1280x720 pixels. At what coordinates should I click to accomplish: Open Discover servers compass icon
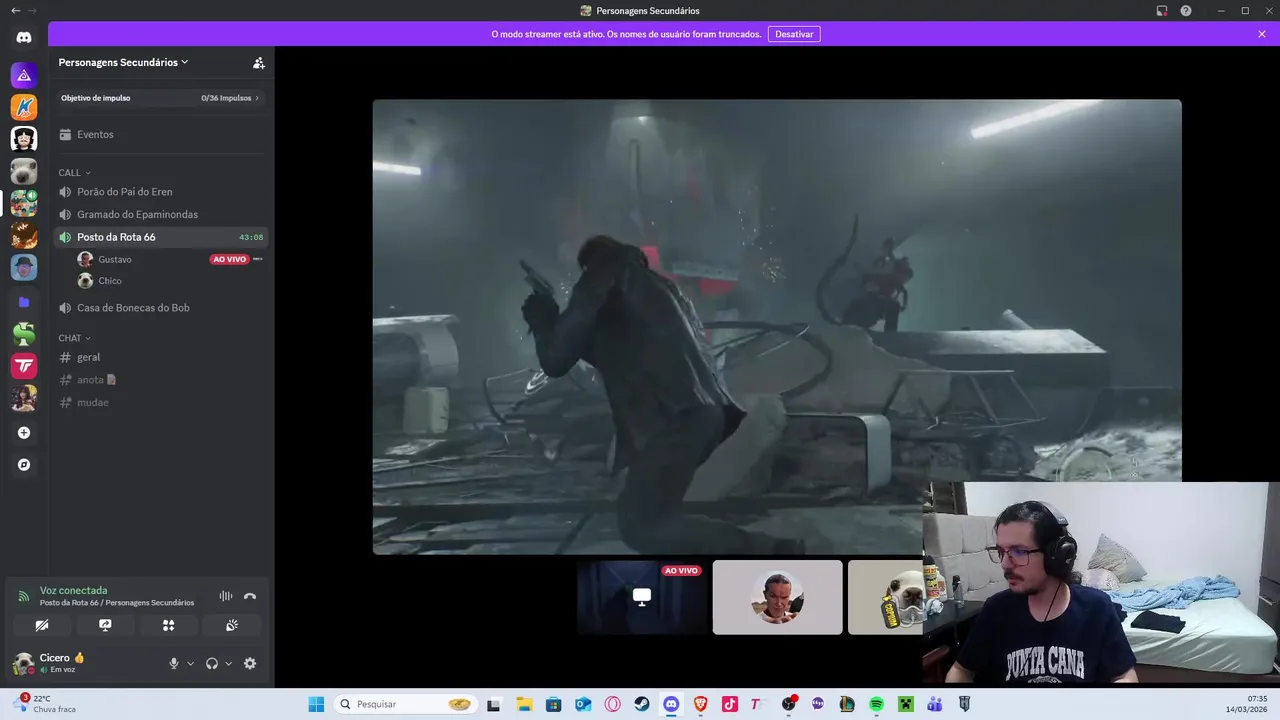click(24, 465)
